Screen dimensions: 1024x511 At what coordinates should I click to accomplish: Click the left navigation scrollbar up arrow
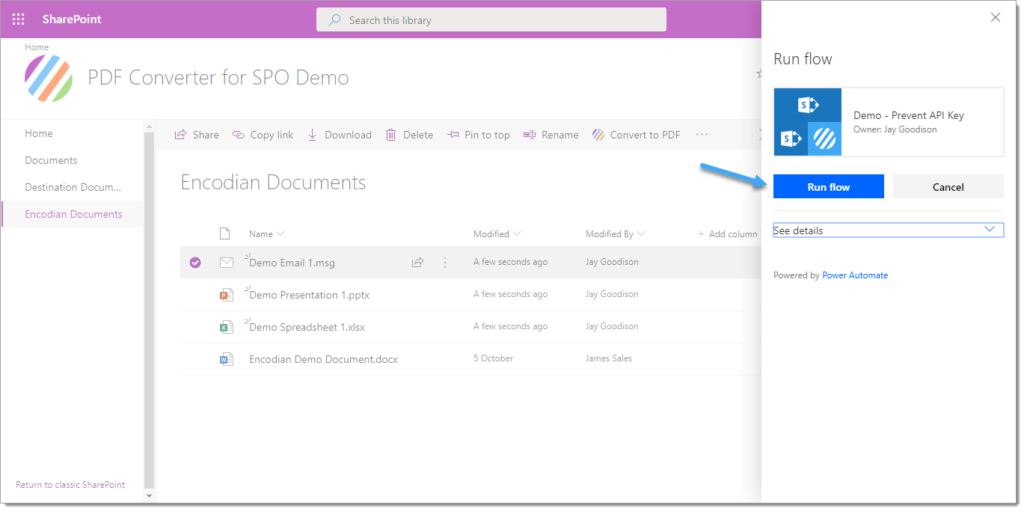(149, 127)
